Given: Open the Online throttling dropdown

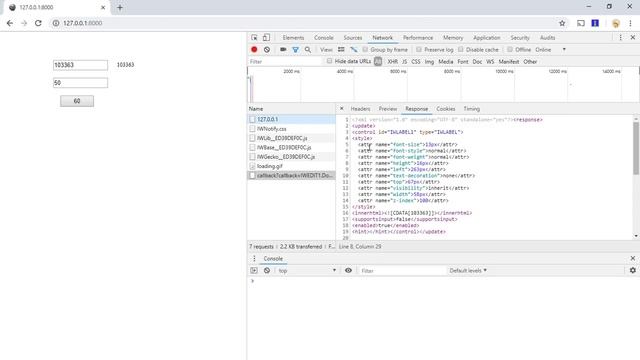Looking at the screenshot, I should pos(550,49).
